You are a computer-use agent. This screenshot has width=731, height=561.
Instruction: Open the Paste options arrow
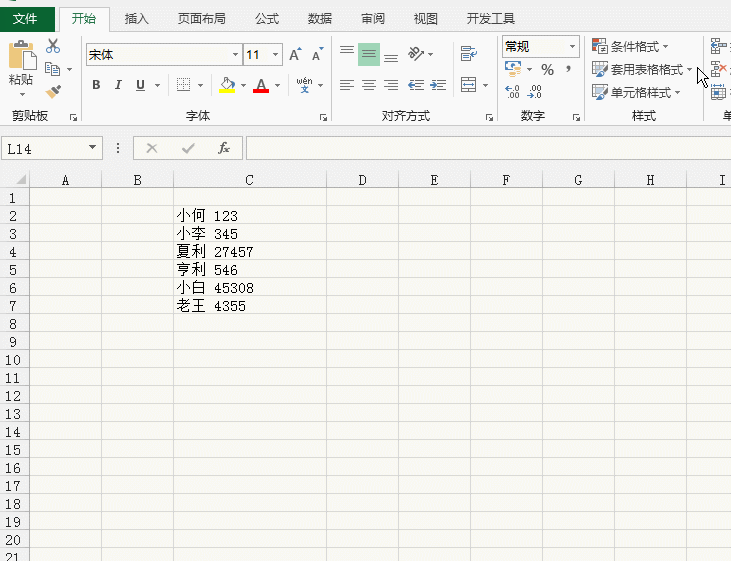coord(22,95)
